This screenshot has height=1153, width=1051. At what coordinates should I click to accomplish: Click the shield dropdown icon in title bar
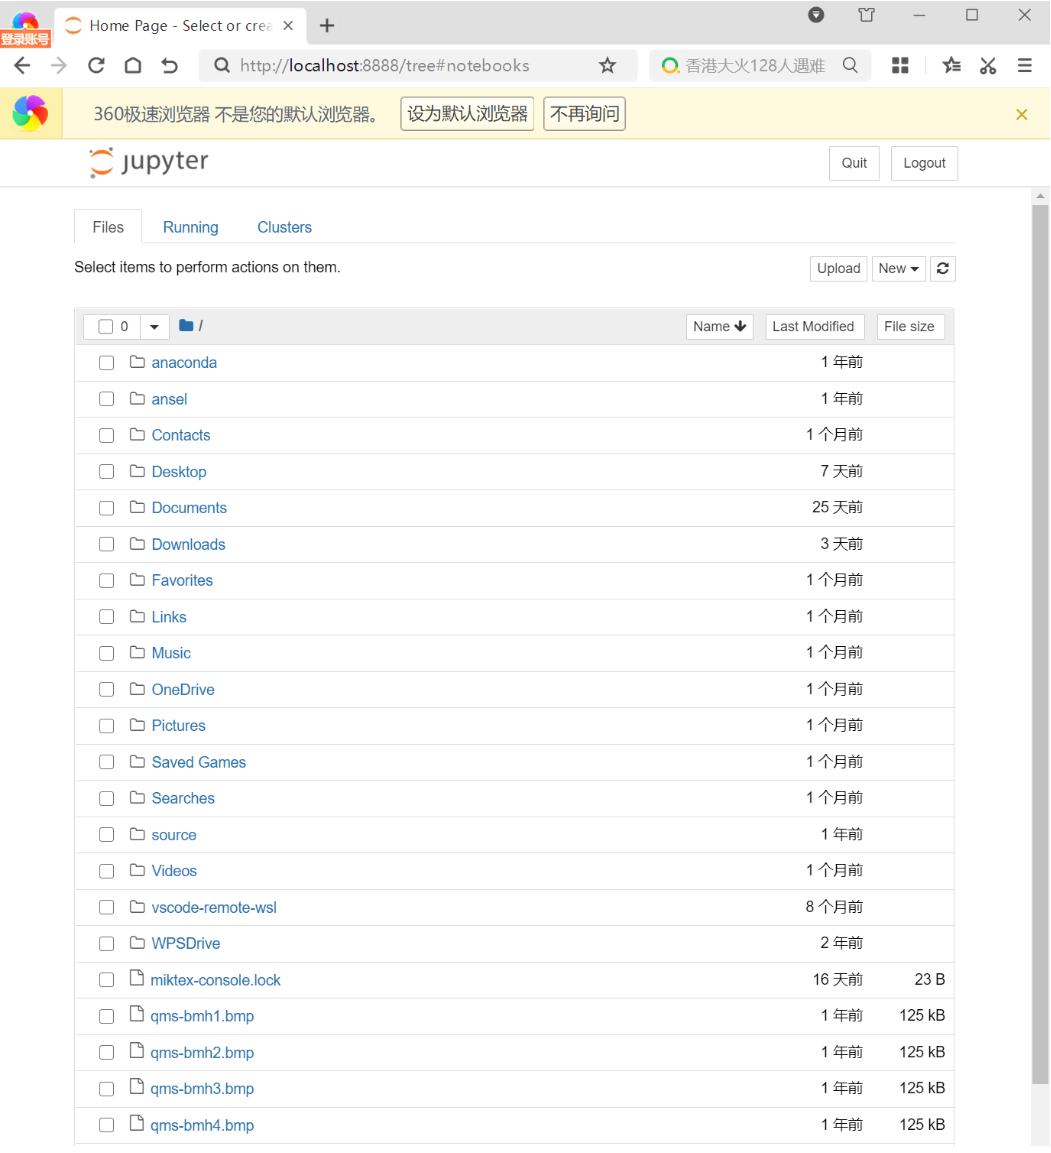tap(816, 15)
